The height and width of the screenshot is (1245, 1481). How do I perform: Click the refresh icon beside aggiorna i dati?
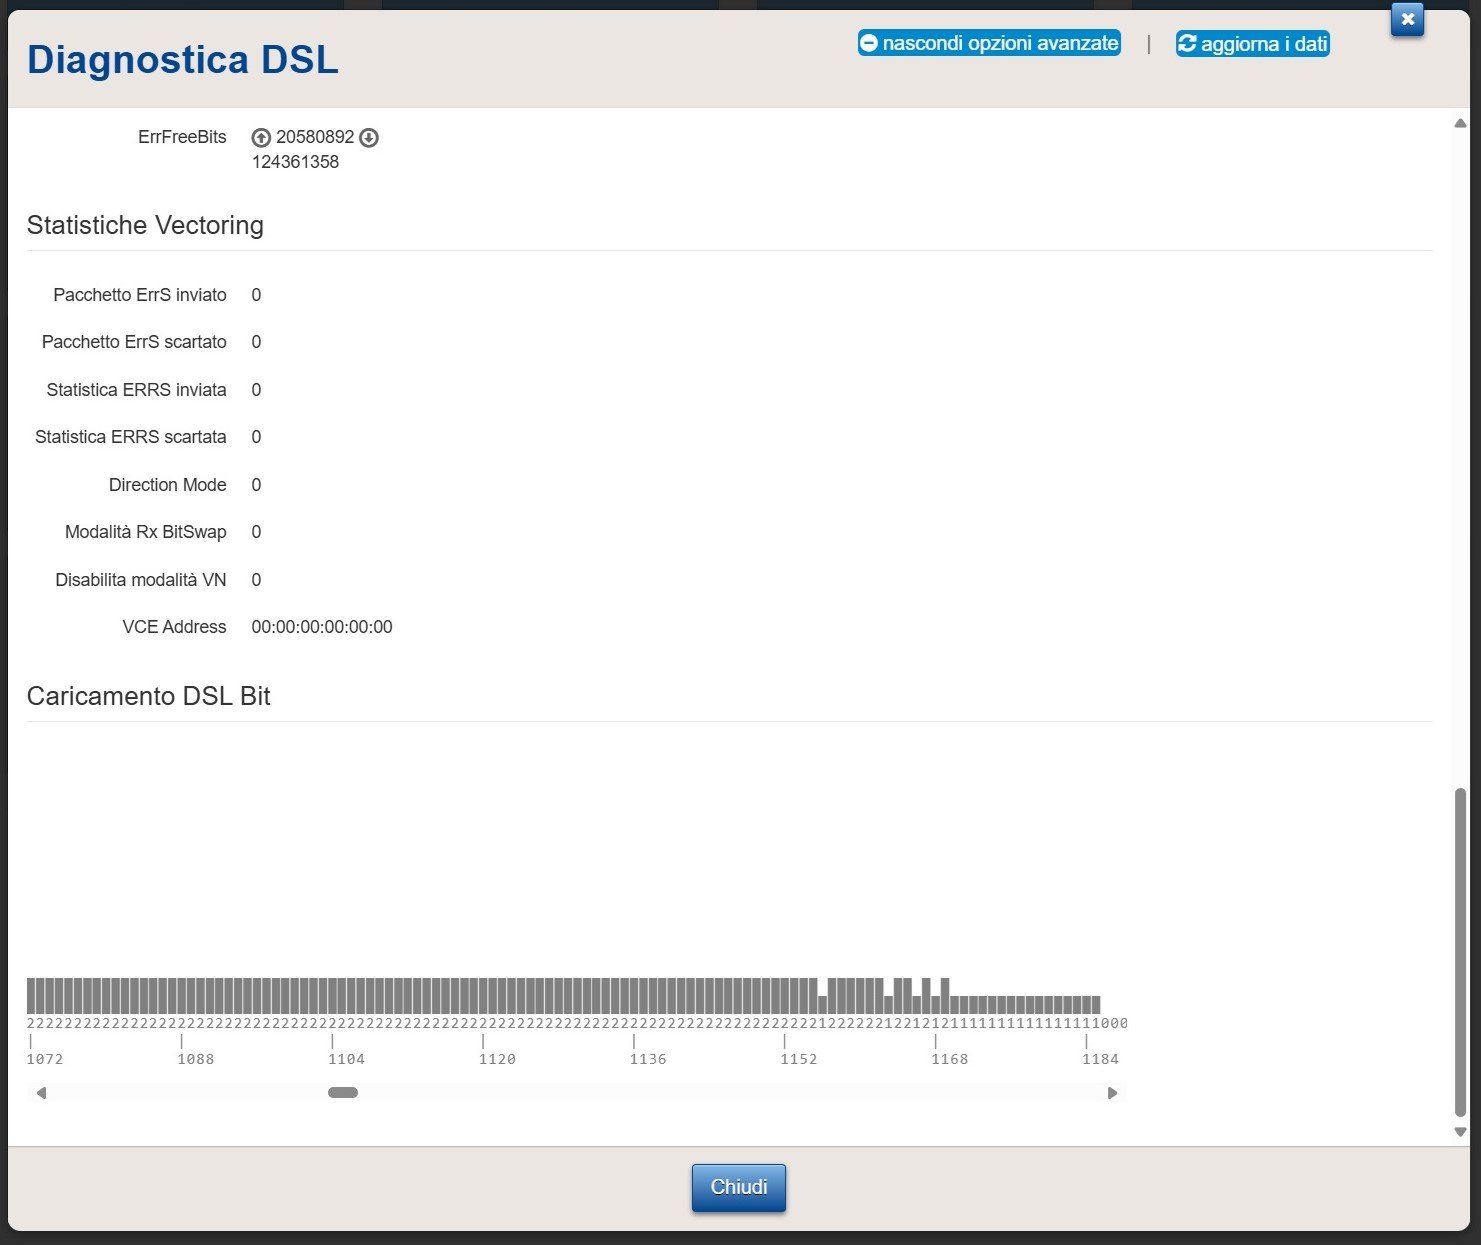[x=1187, y=44]
